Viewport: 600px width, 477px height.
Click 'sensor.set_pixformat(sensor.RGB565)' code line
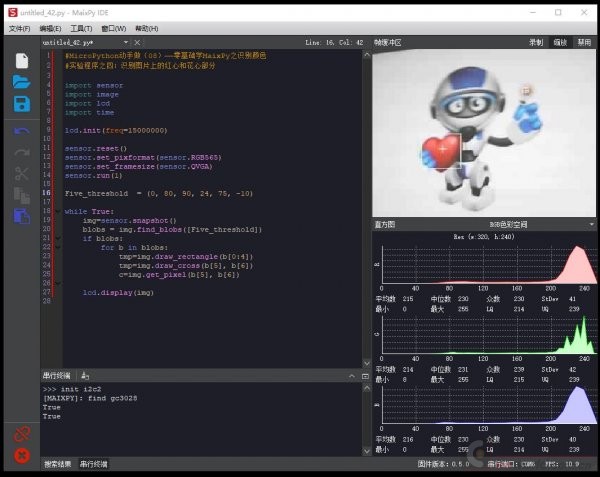[143, 158]
